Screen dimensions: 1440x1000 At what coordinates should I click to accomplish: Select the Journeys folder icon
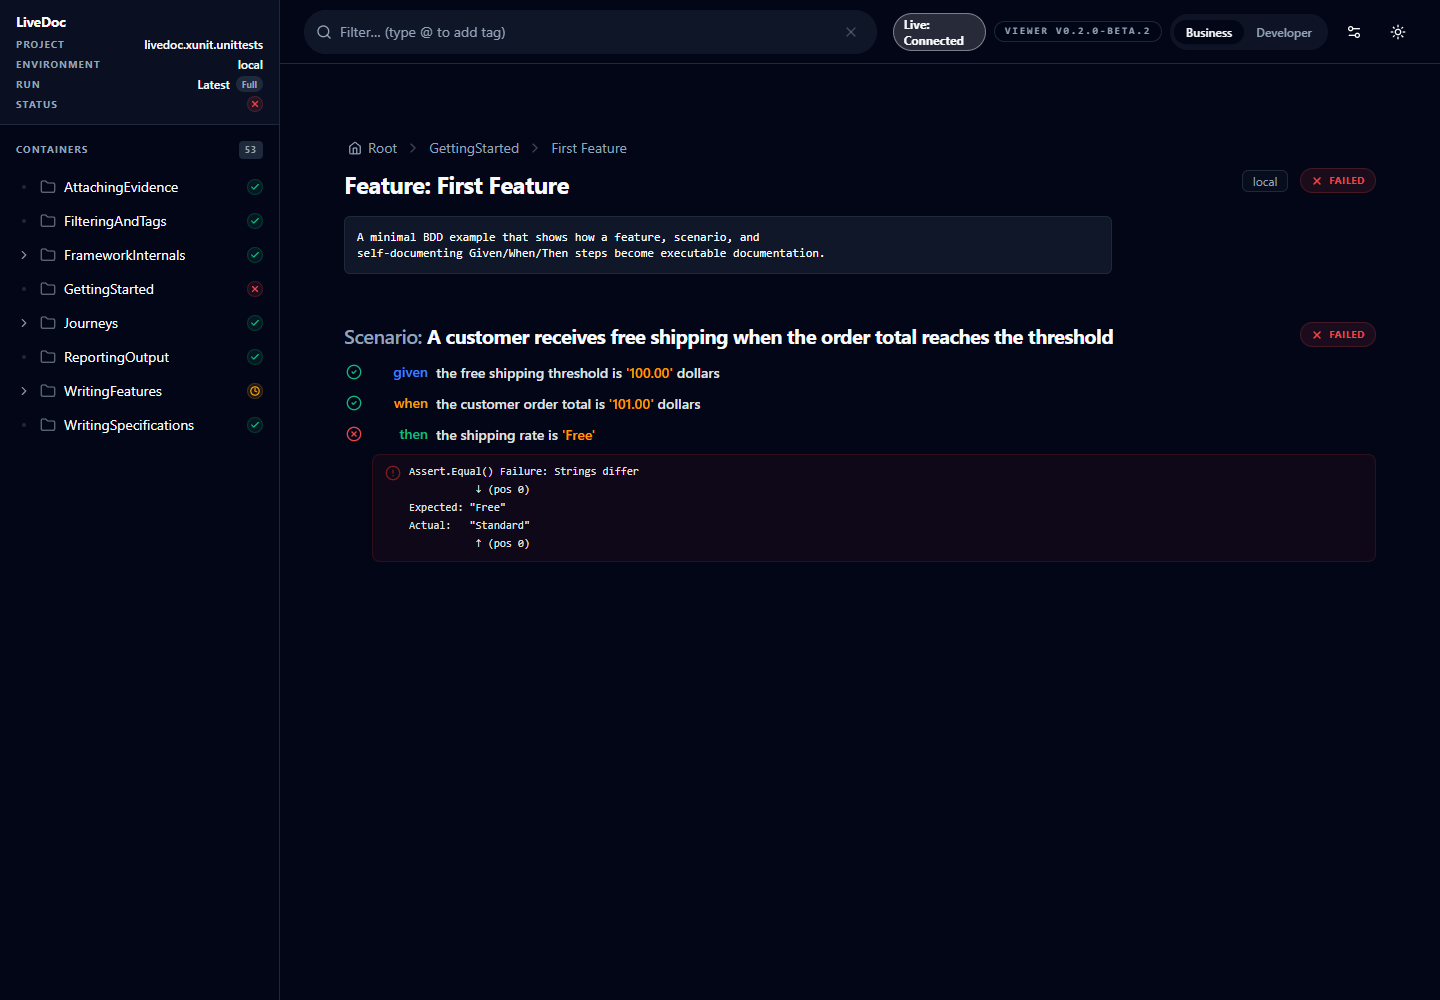coord(48,323)
